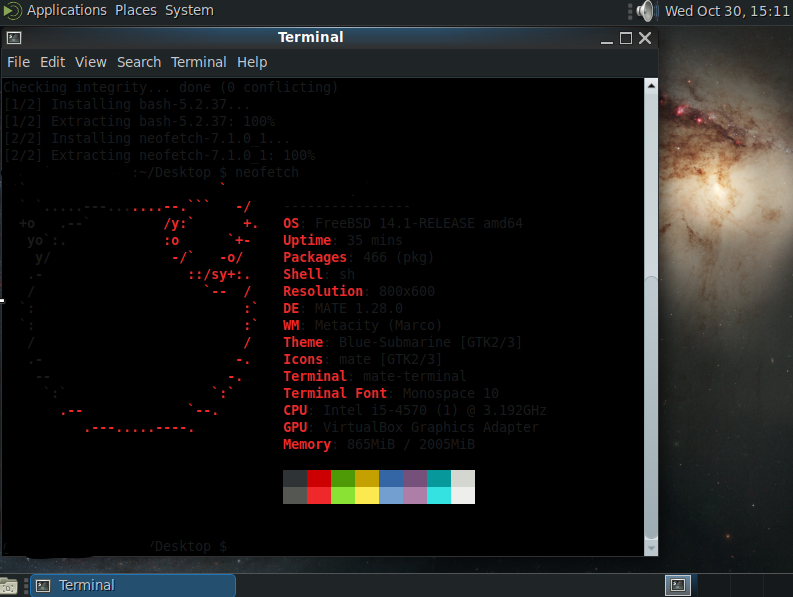Image resolution: width=793 pixels, height=597 pixels.
Task: Click the 'Blue-Submarine [GTK2/3]' theme value
Action: pyautogui.click(x=430, y=342)
